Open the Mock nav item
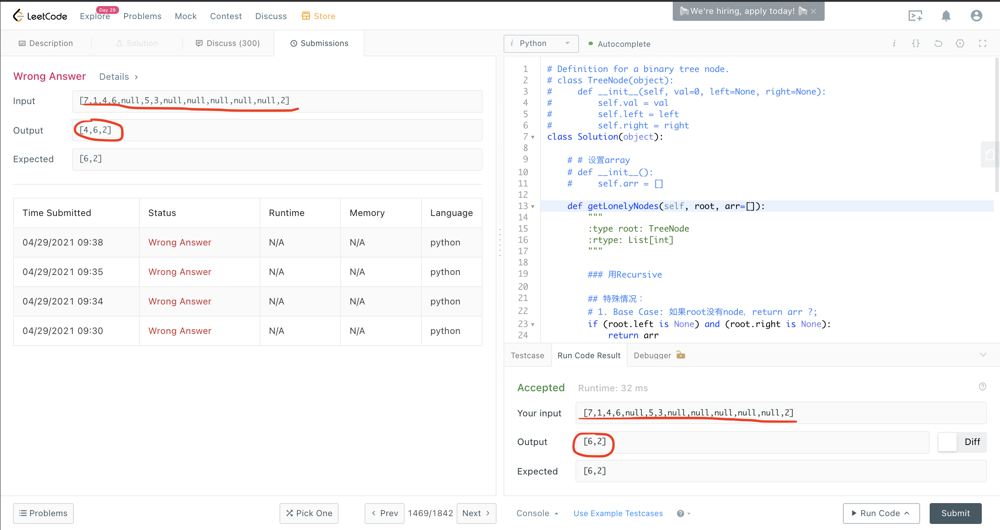The image size is (1000, 530). coord(186,16)
